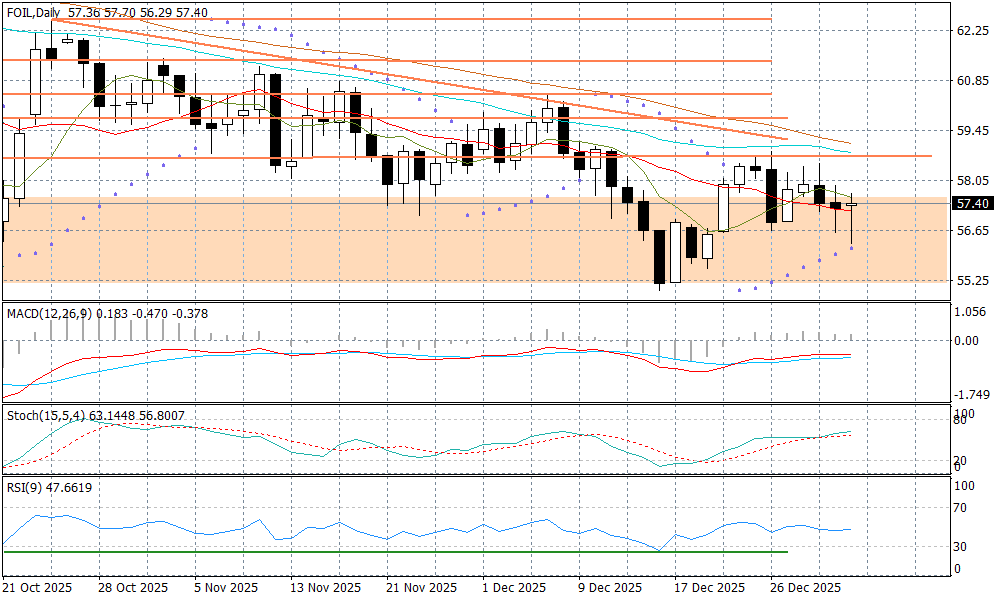
Task: Click the MACD(12,26,9) indicator label
Action: (49, 313)
